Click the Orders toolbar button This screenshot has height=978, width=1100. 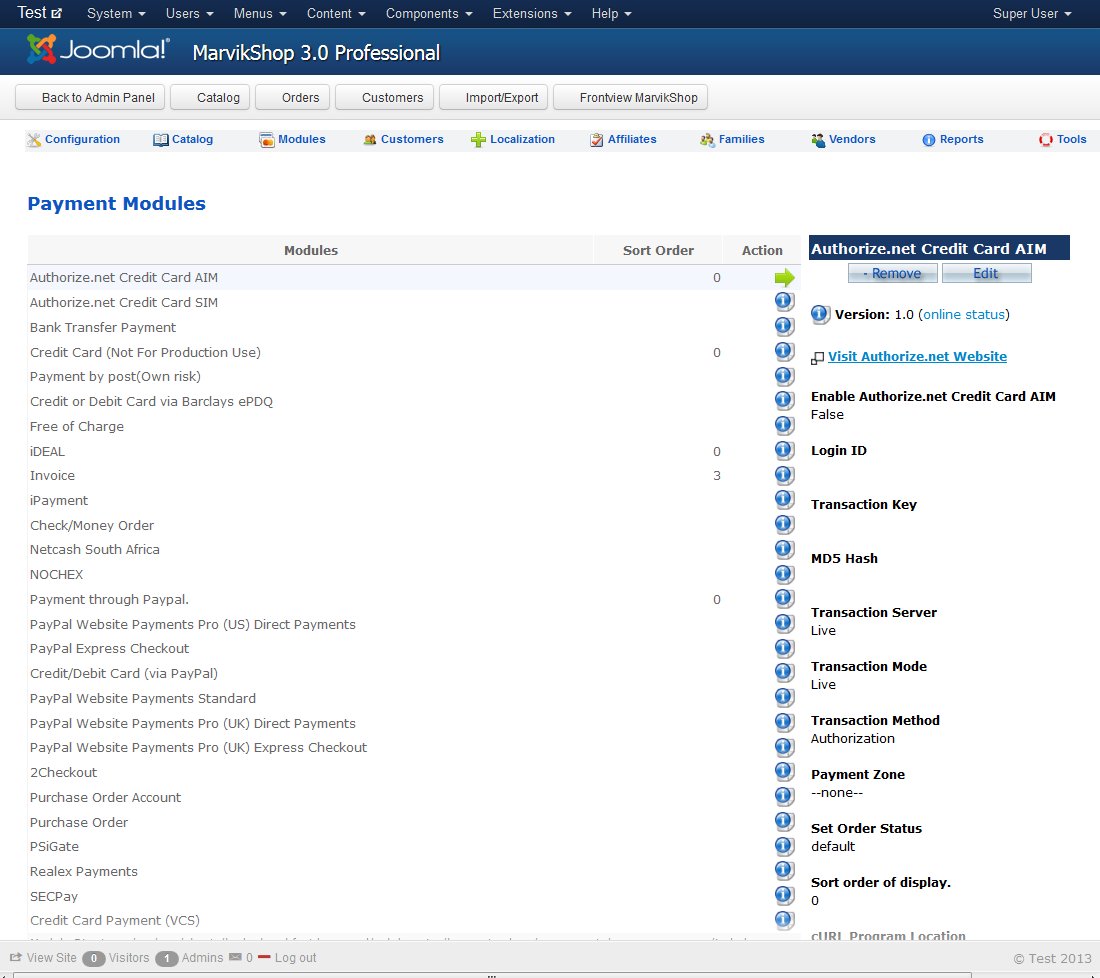click(293, 98)
